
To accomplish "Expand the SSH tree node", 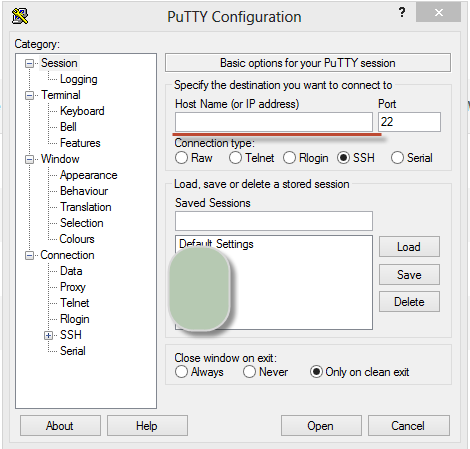I will tap(49, 335).
